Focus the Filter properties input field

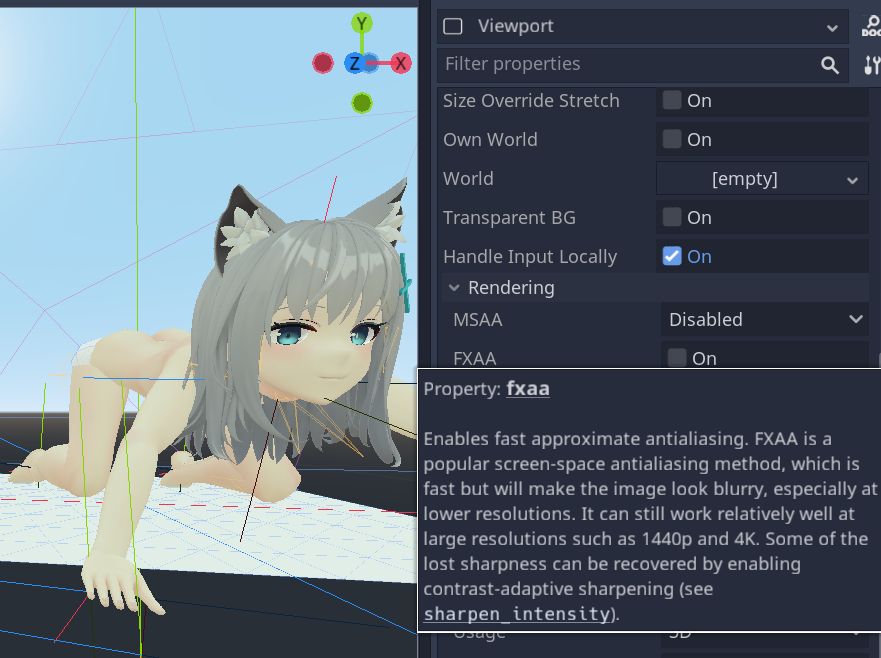click(x=629, y=64)
